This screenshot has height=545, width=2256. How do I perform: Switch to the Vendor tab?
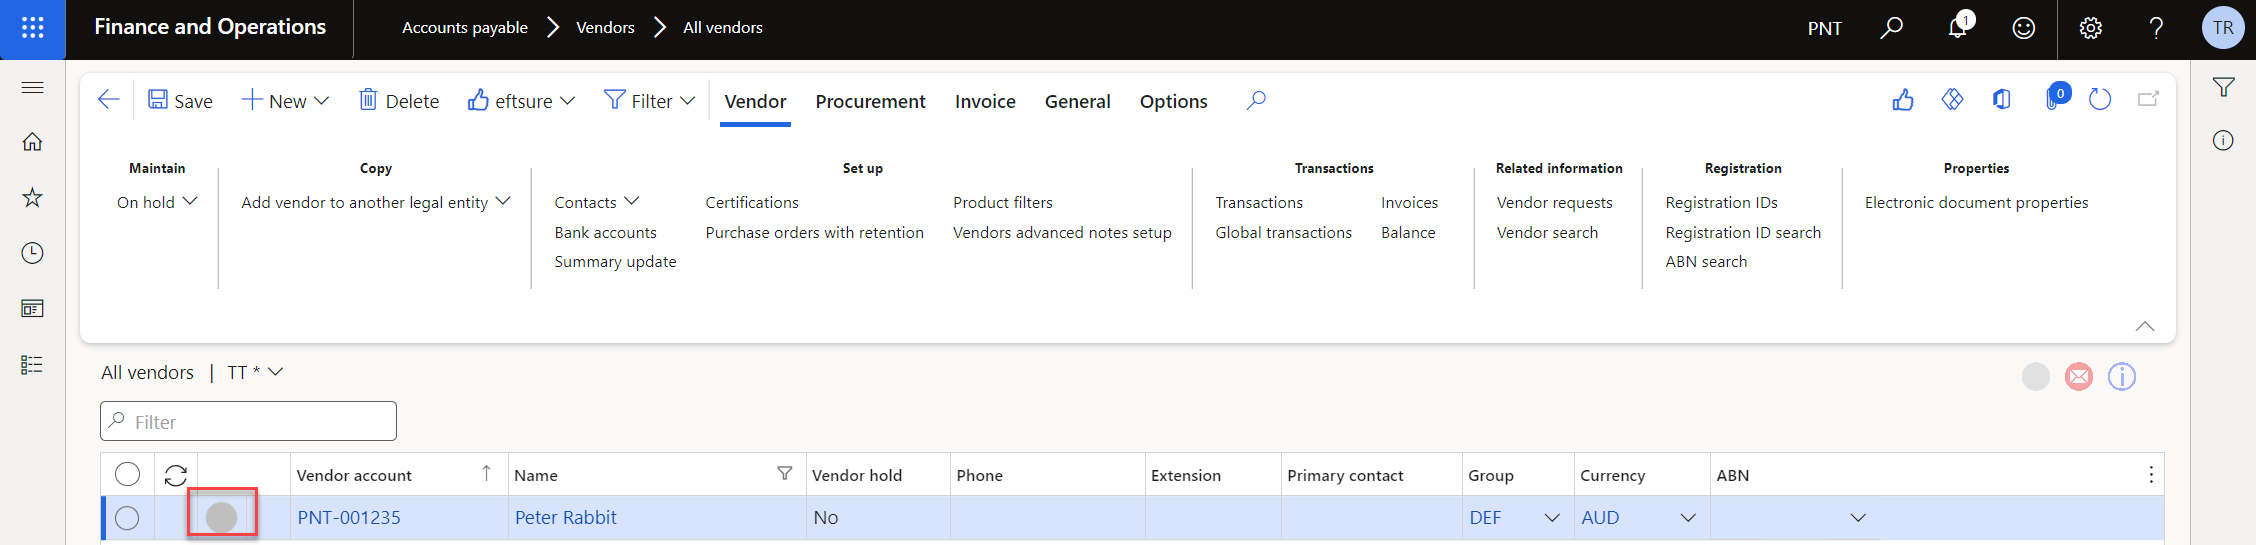click(x=755, y=101)
